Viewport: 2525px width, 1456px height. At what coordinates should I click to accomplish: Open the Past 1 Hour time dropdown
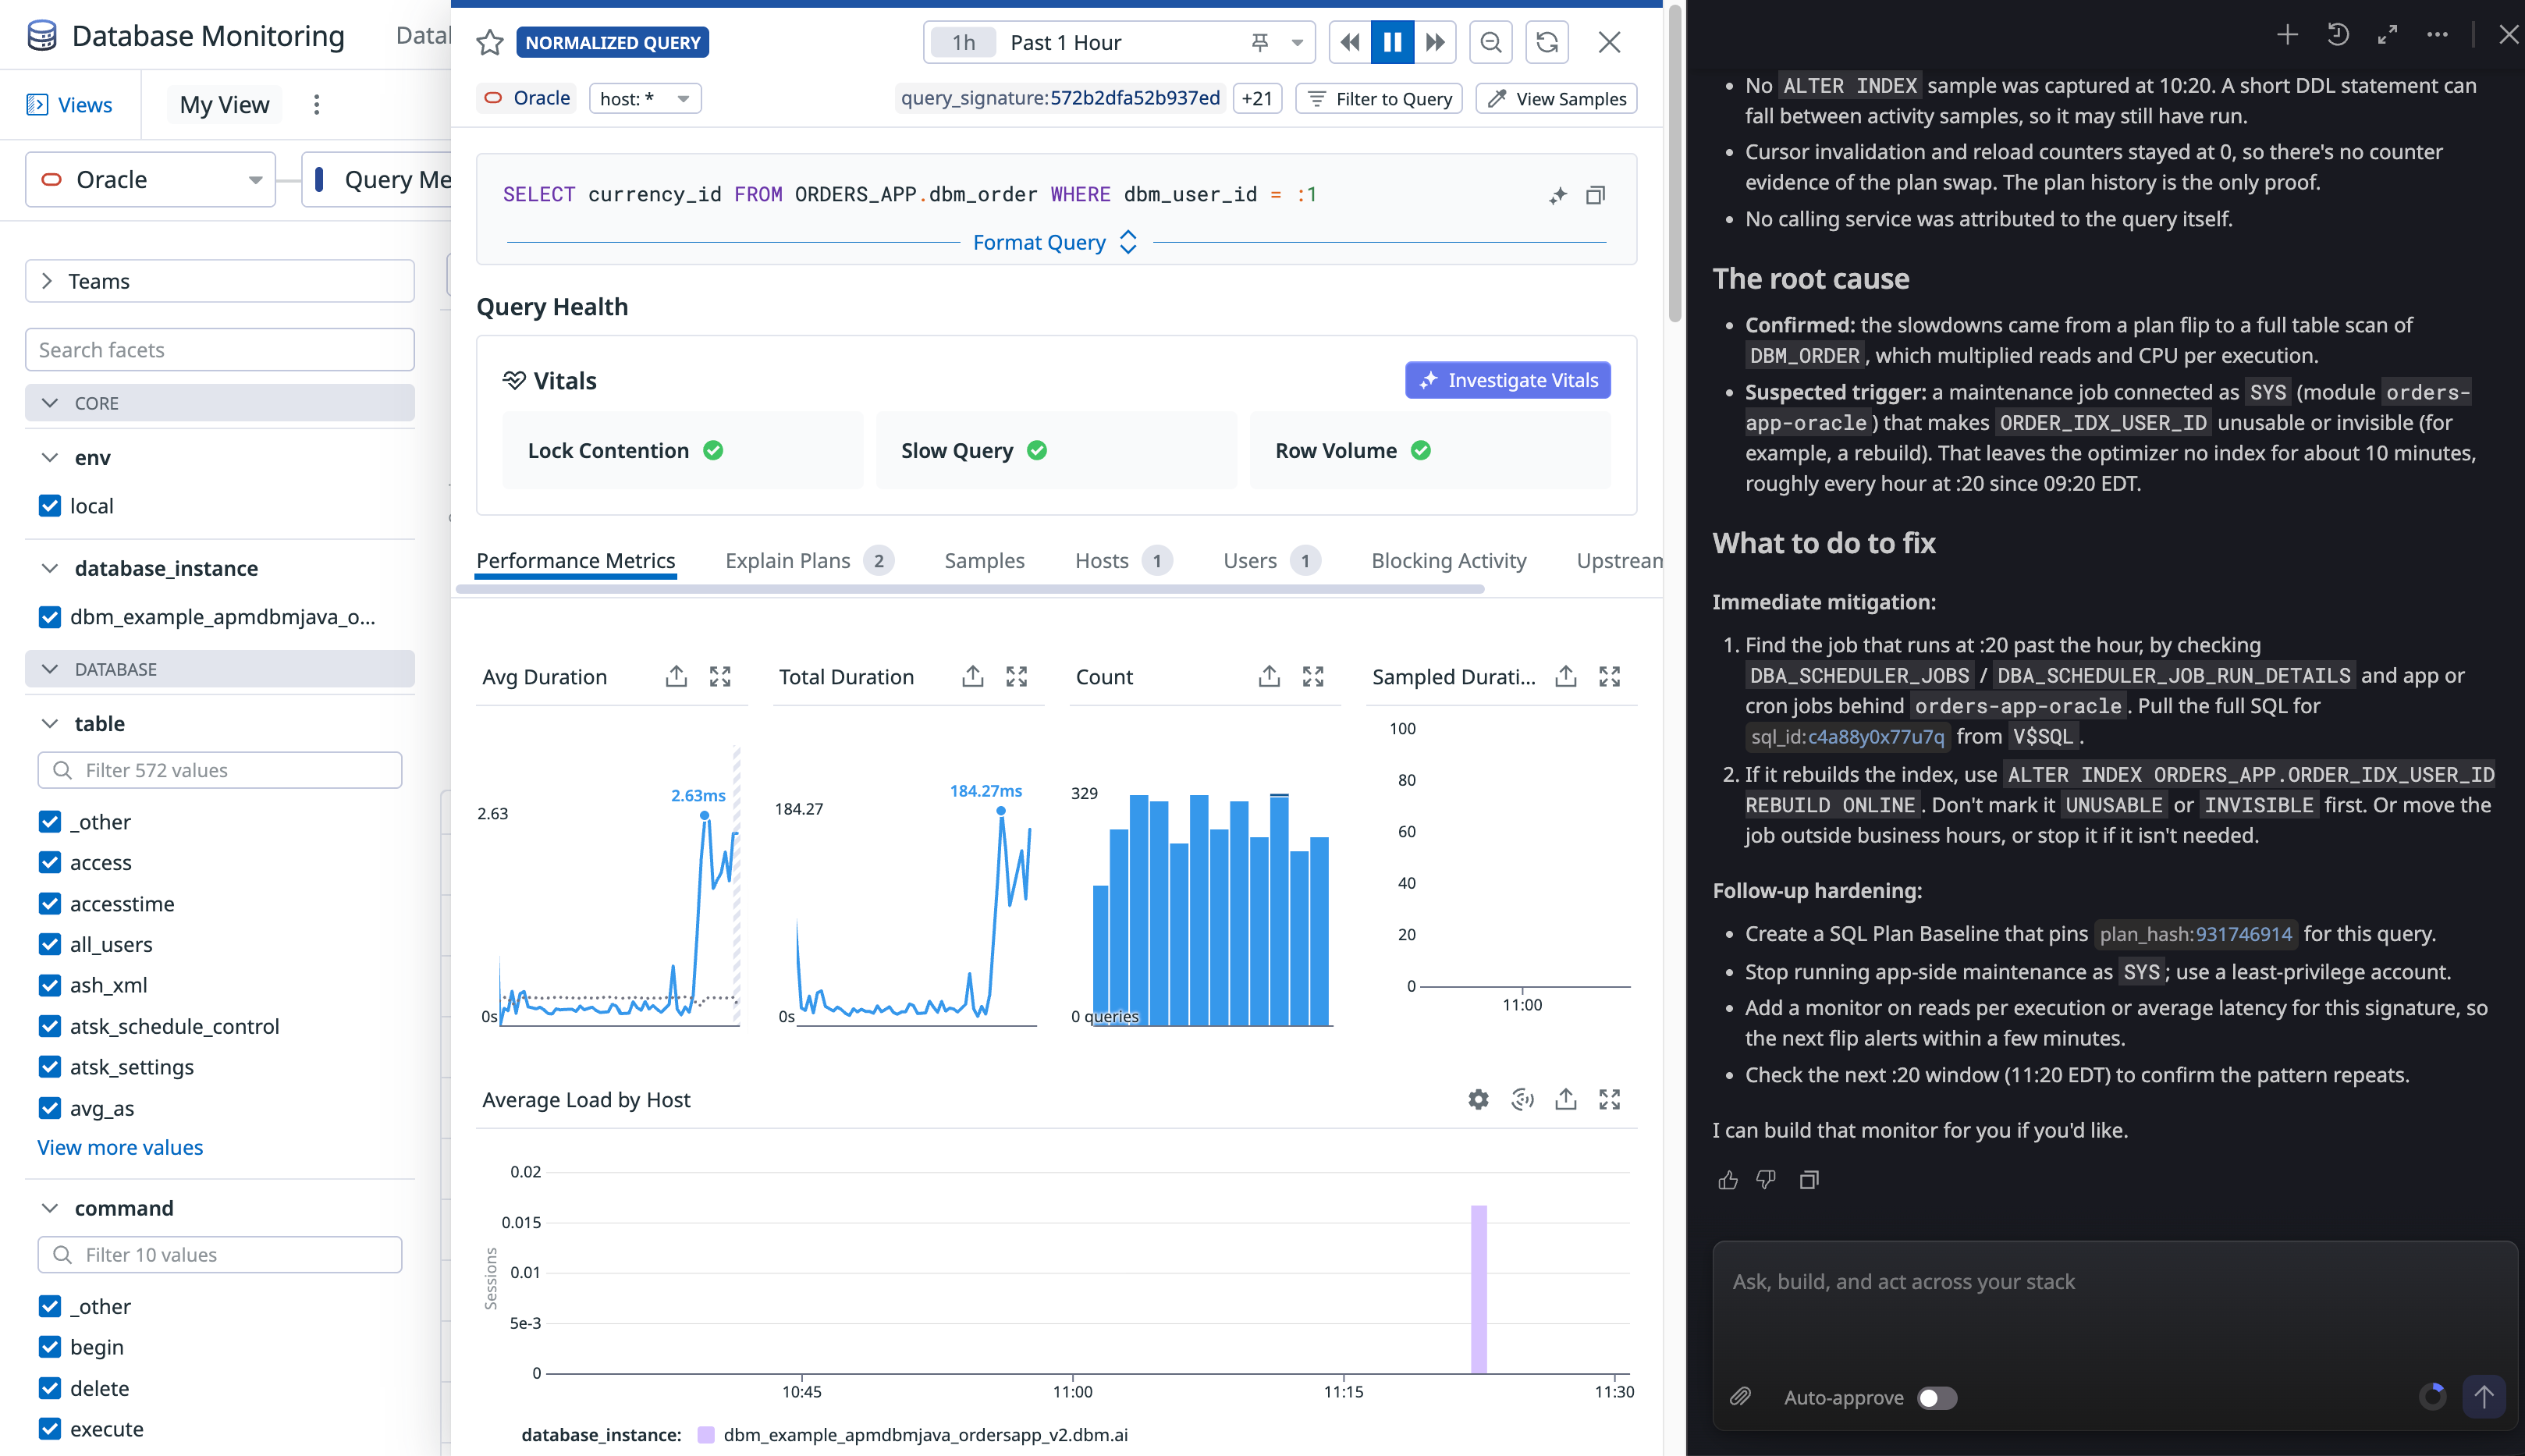coord(1118,42)
